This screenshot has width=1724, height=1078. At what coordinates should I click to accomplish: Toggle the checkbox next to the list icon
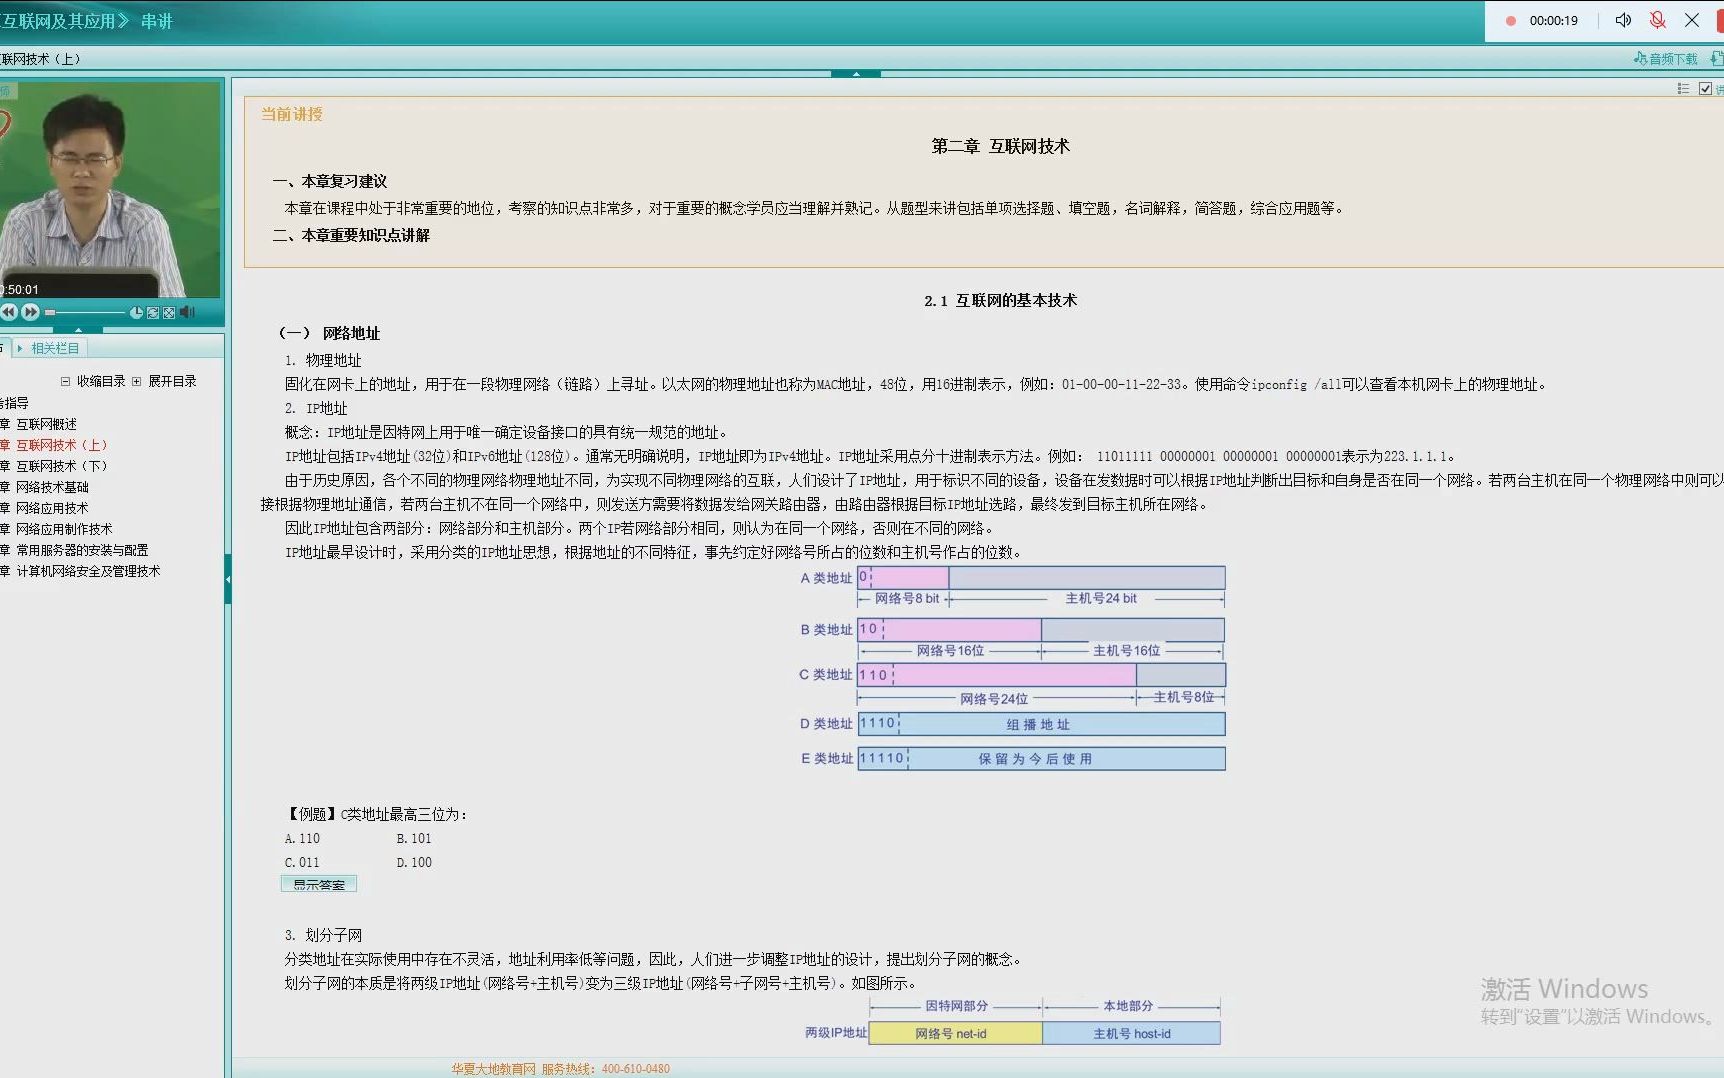tap(1705, 89)
